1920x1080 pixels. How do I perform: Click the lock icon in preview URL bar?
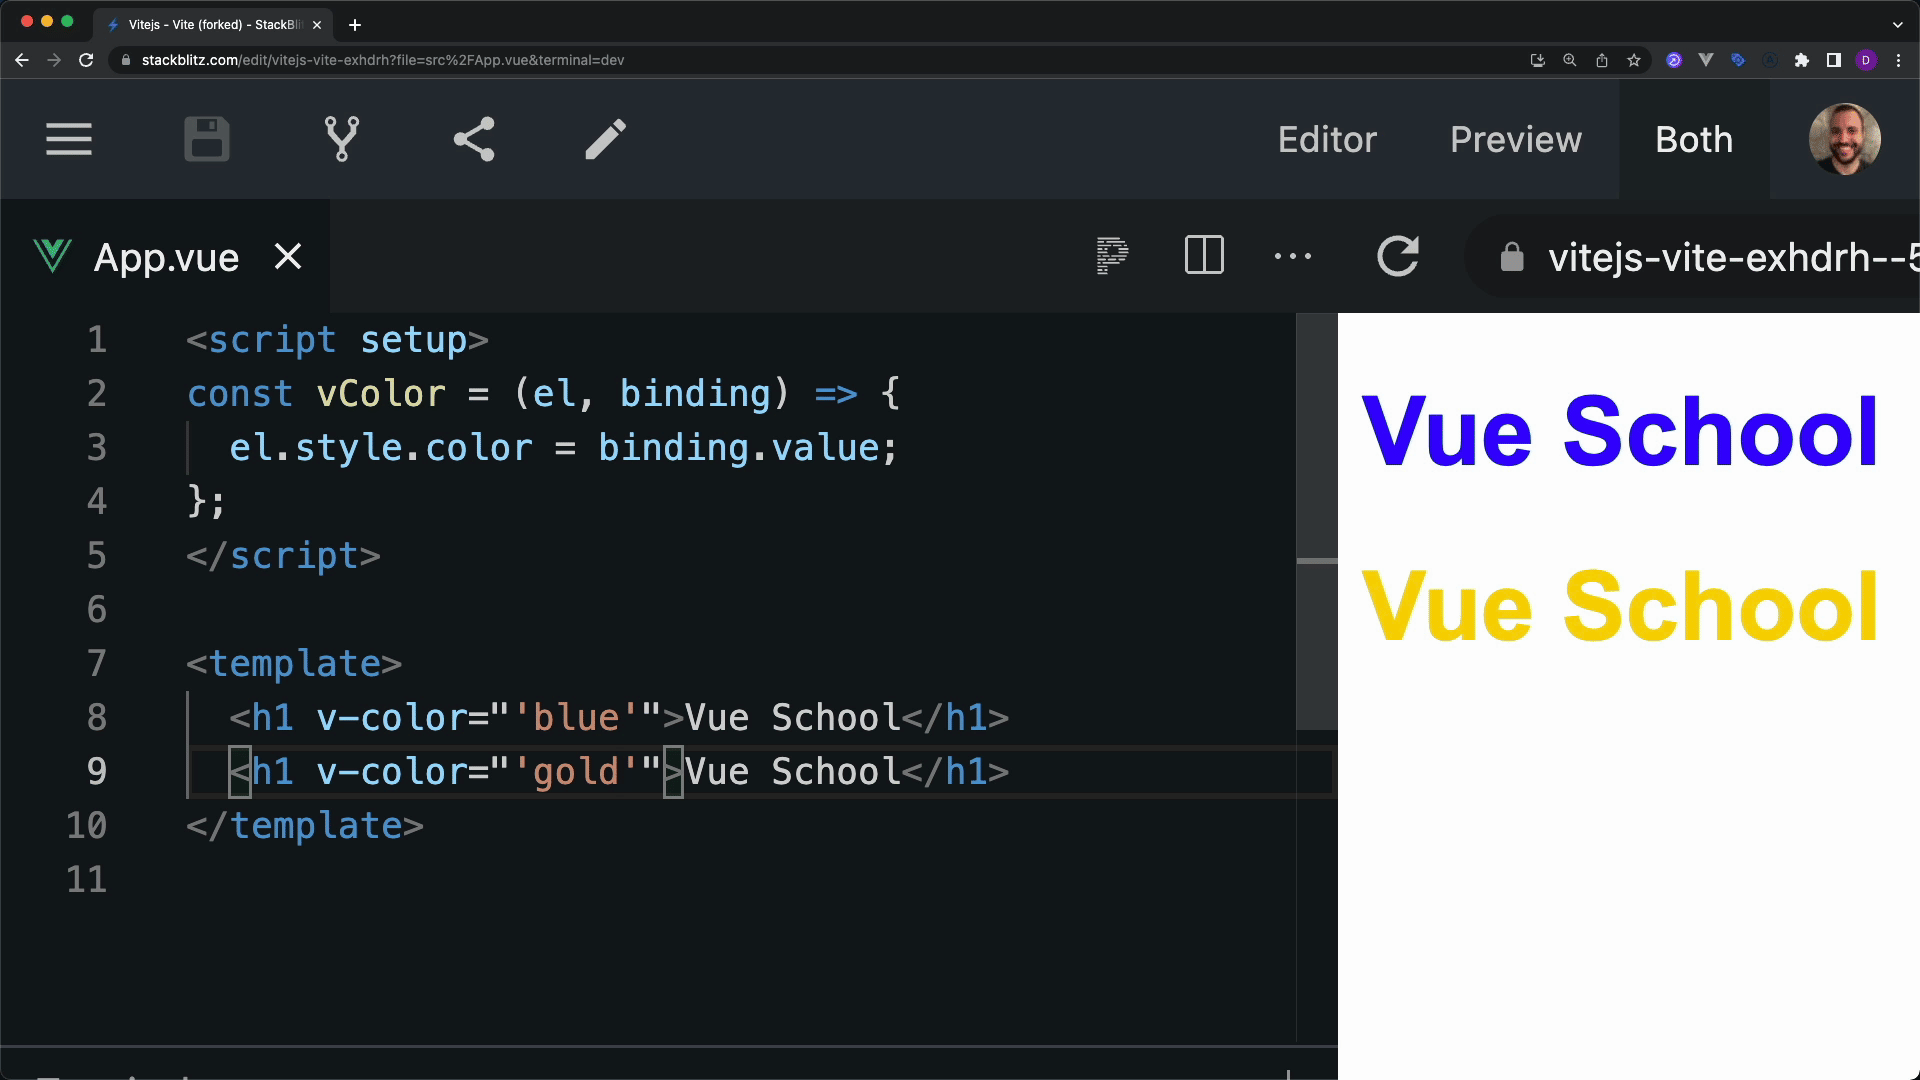click(1512, 257)
